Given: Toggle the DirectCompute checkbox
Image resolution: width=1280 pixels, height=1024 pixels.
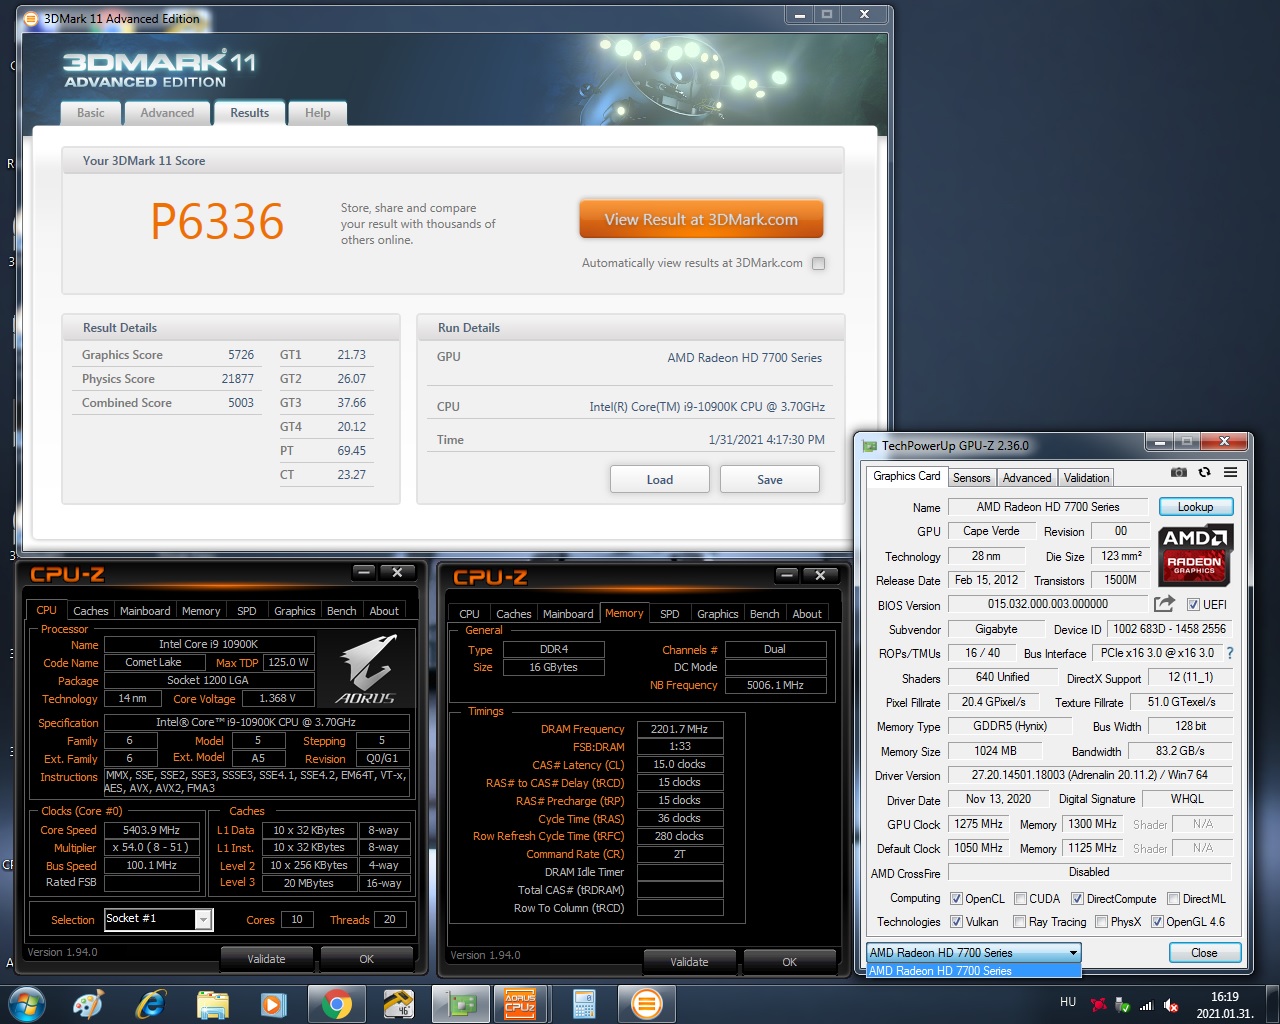Looking at the screenshot, I should (1077, 898).
